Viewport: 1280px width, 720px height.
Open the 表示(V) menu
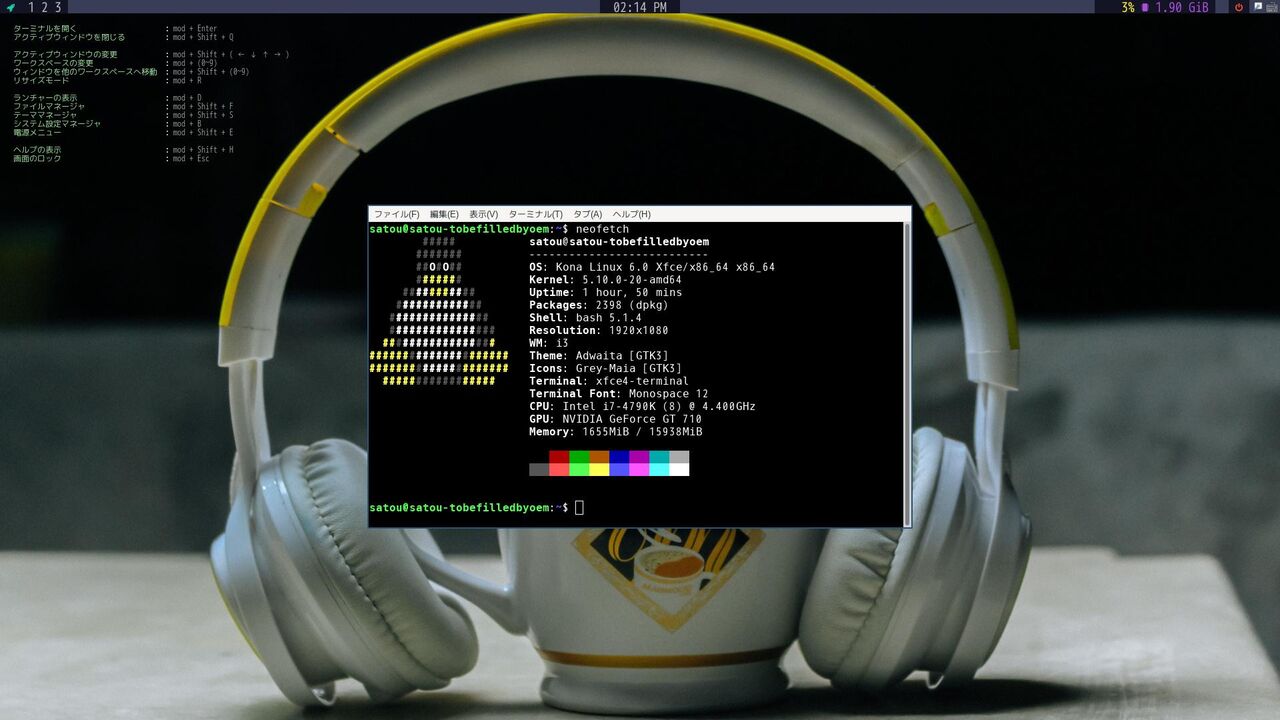(483, 214)
